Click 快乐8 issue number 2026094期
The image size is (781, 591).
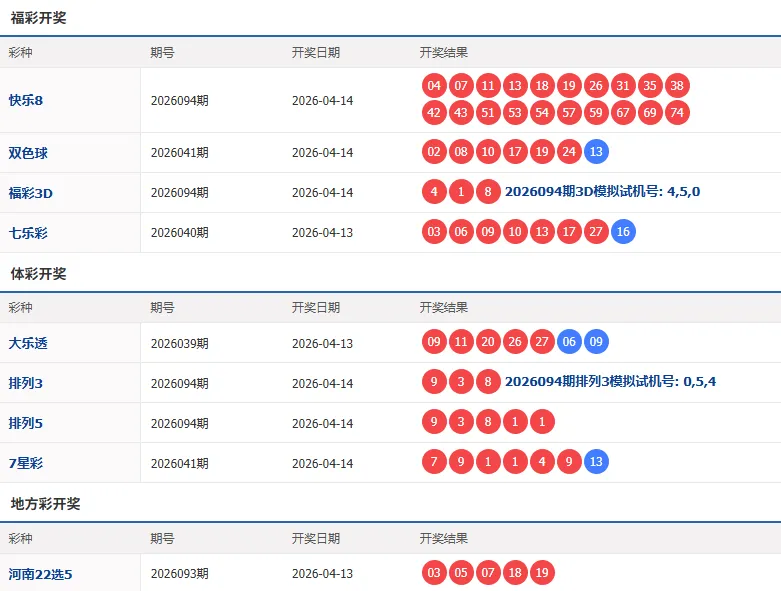click(180, 101)
